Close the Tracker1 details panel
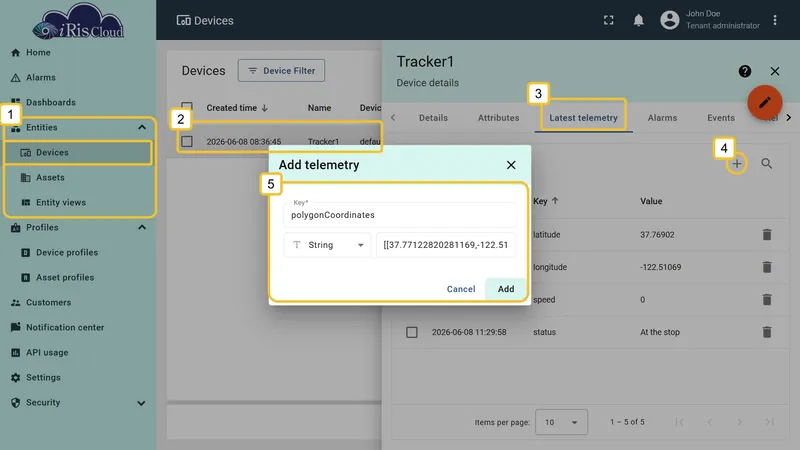This screenshot has height=450, width=800. pos(774,71)
